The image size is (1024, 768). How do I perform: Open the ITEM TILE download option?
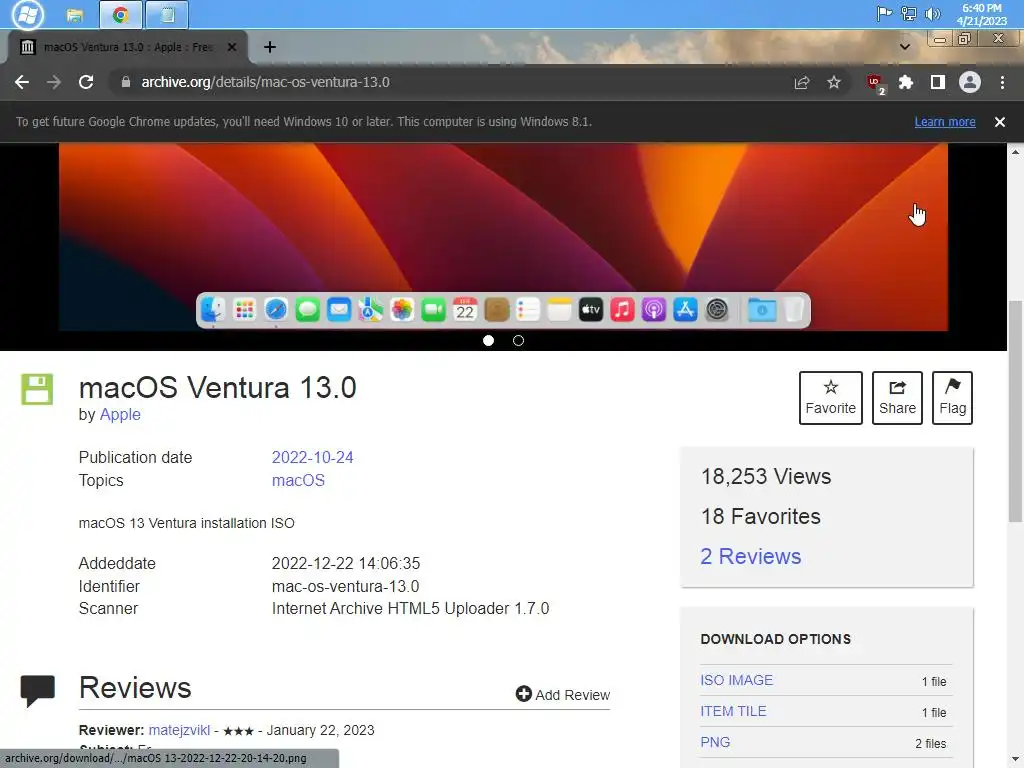733,711
